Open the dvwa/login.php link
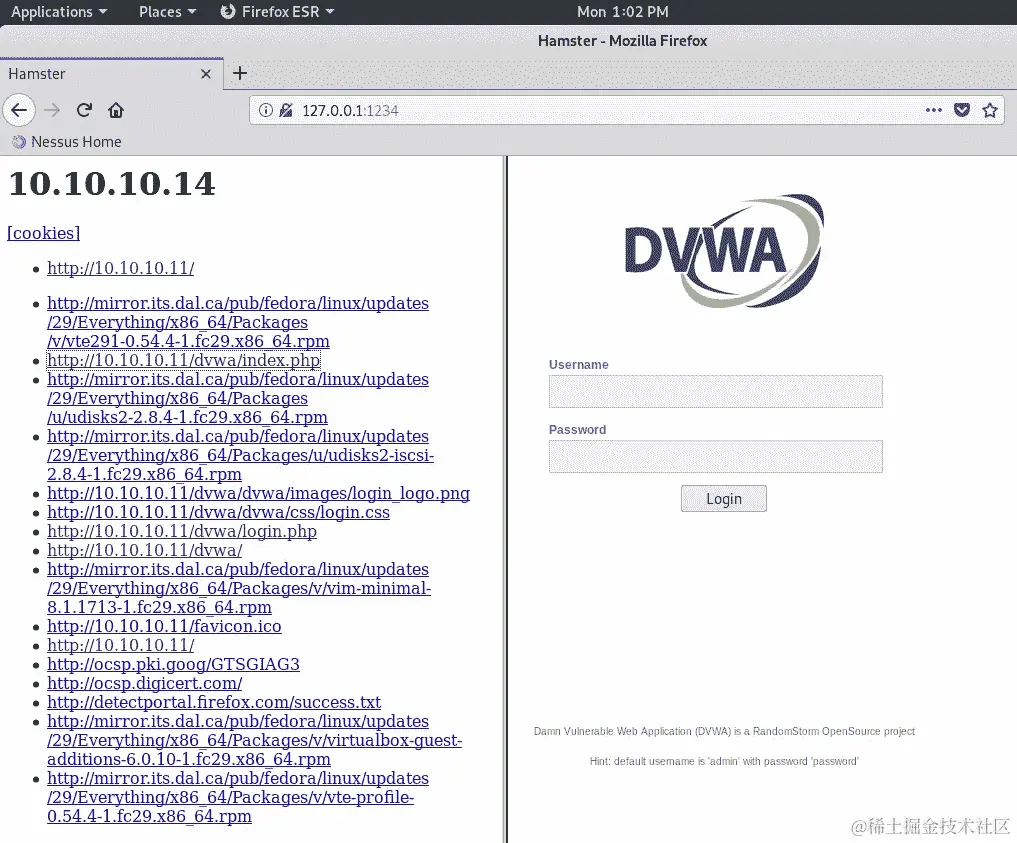 (x=182, y=531)
